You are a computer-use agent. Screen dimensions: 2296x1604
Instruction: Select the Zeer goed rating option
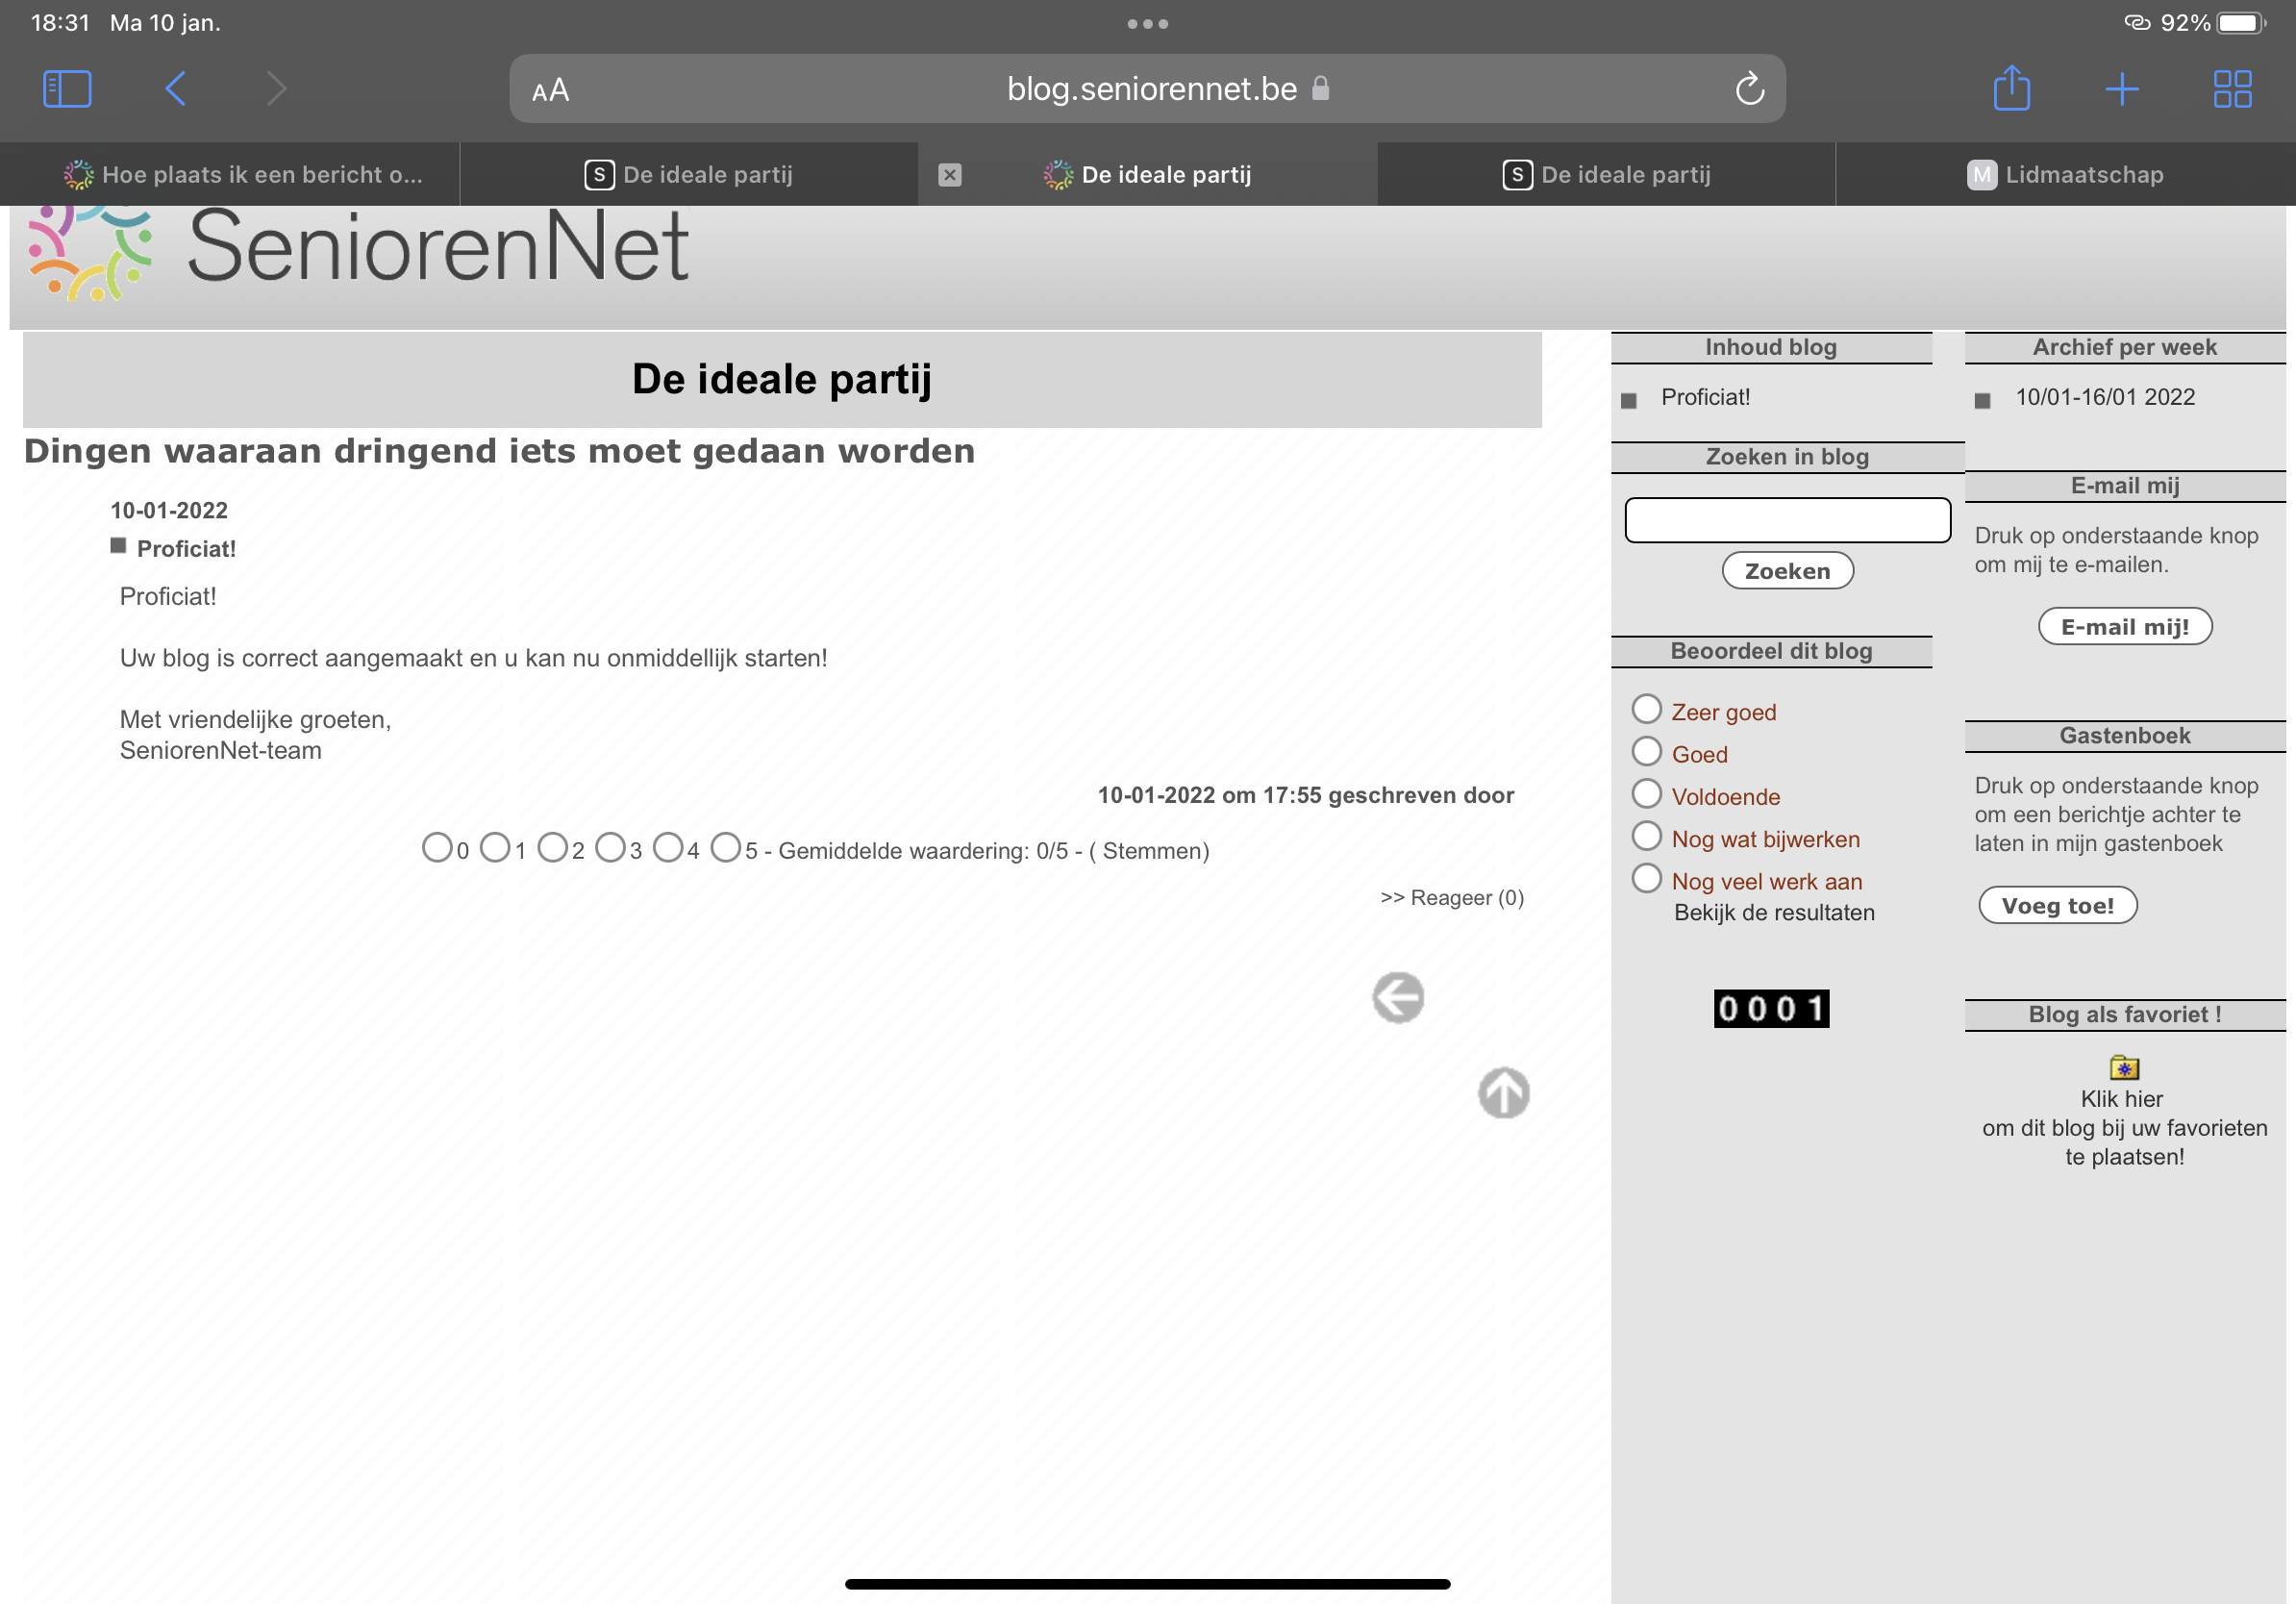click(1646, 708)
